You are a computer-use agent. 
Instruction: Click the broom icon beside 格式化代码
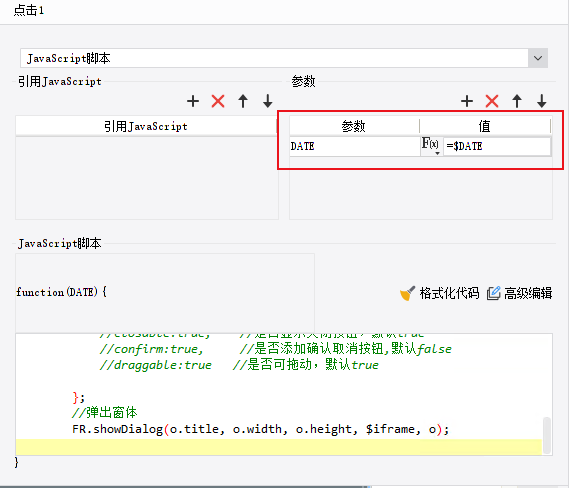click(407, 293)
